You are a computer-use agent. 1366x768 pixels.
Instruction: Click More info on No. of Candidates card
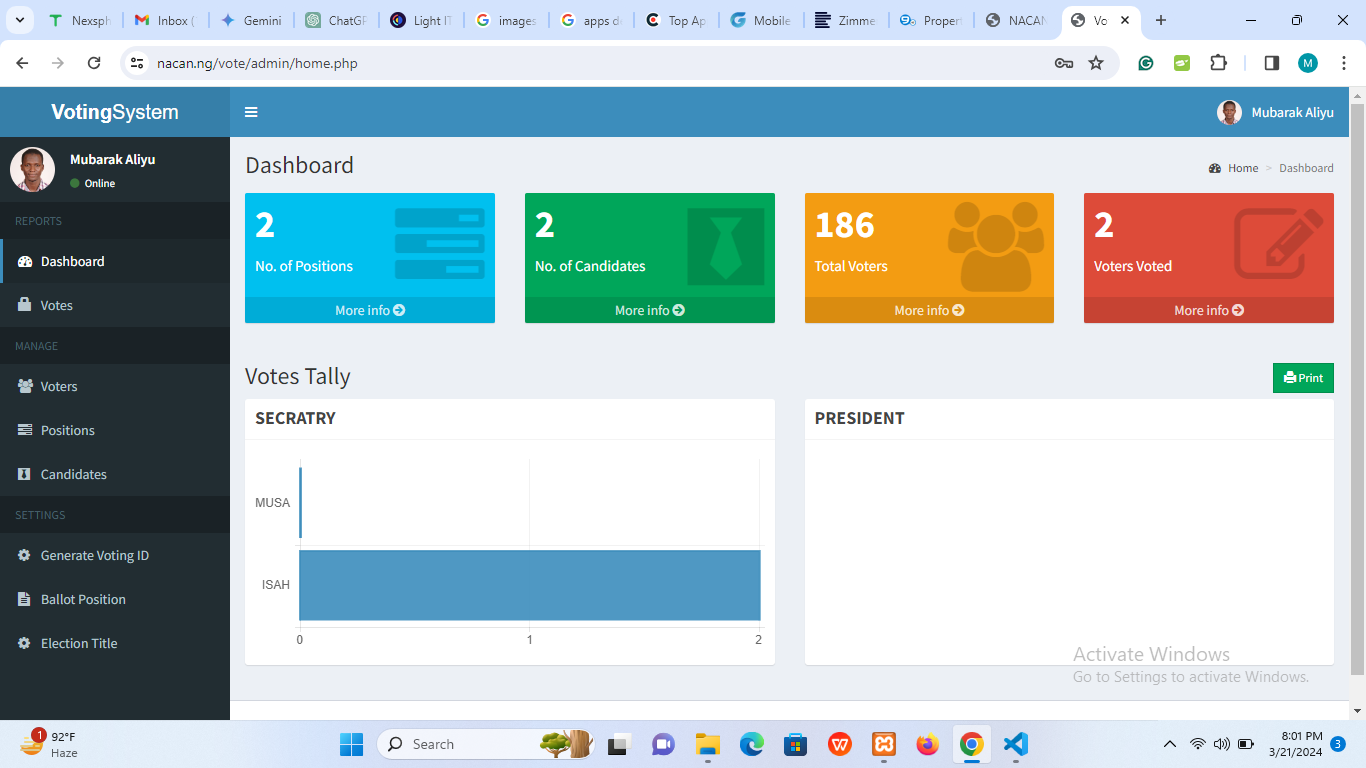pos(650,310)
